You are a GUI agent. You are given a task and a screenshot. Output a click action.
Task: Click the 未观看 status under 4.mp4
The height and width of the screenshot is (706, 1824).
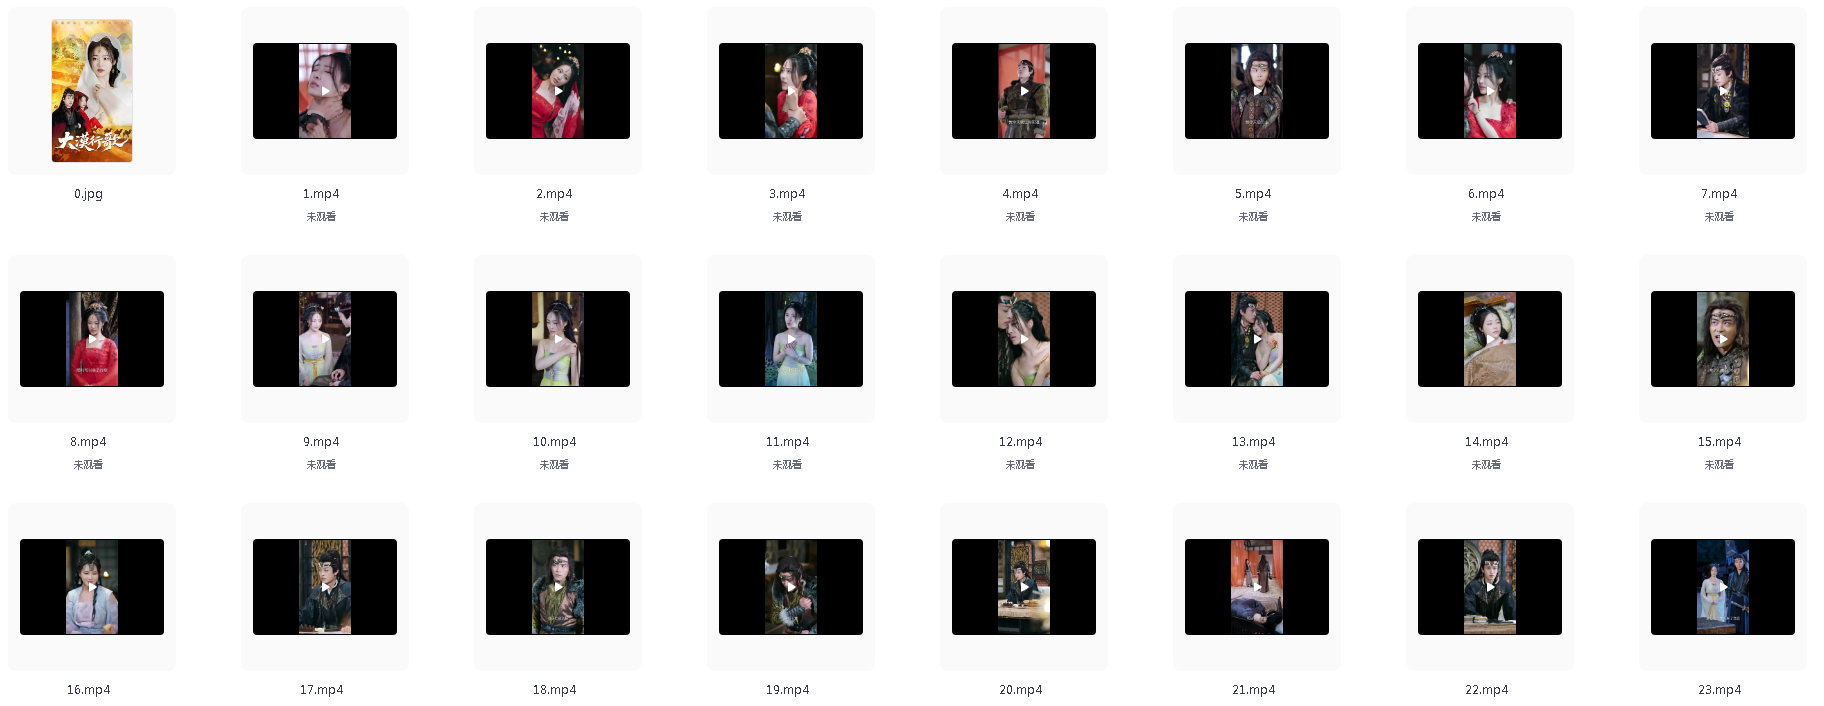(1020, 217)
